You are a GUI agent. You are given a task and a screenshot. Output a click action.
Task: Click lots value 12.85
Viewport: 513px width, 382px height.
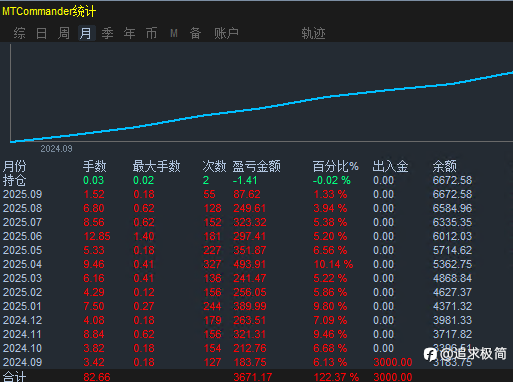tap(97, 236)
